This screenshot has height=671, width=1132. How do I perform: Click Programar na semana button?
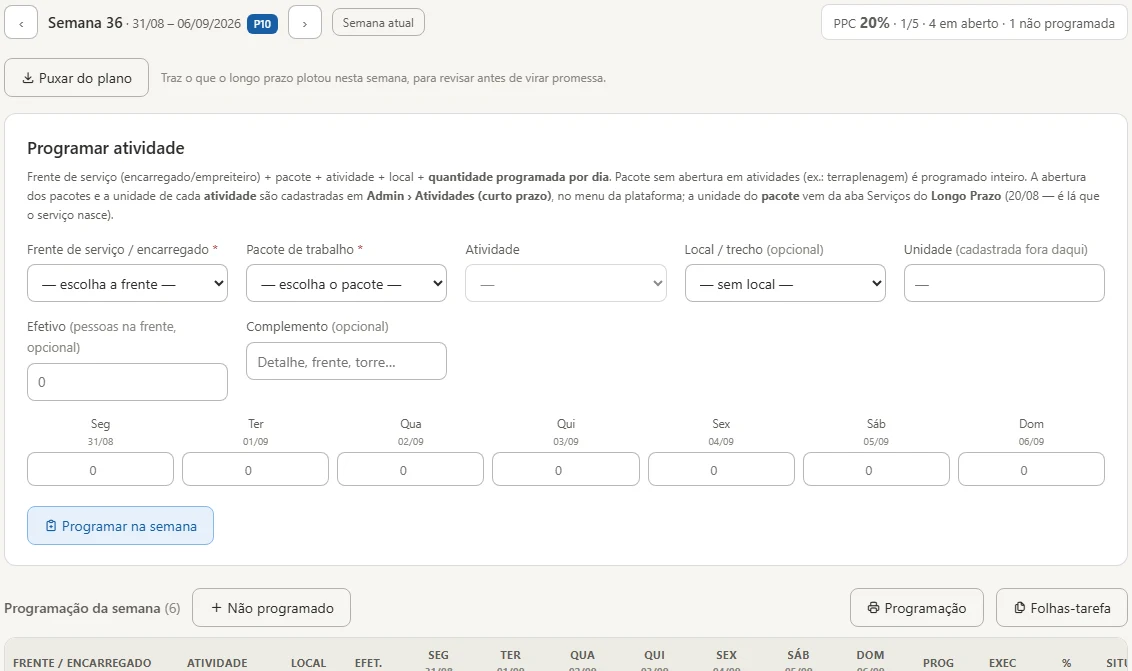(x=121, y=526)
